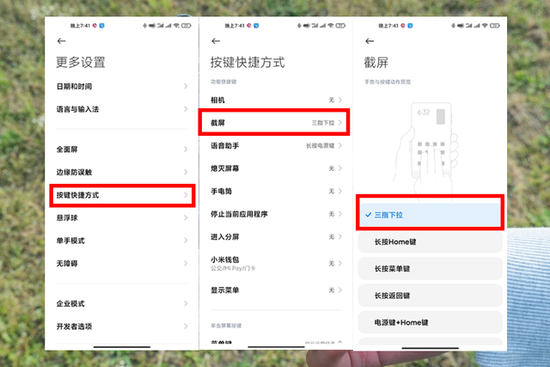This screenshot has height=367, width=550.
Task: Click the 长按电源键 value in 语音助手 row
Action: point(320,146)
